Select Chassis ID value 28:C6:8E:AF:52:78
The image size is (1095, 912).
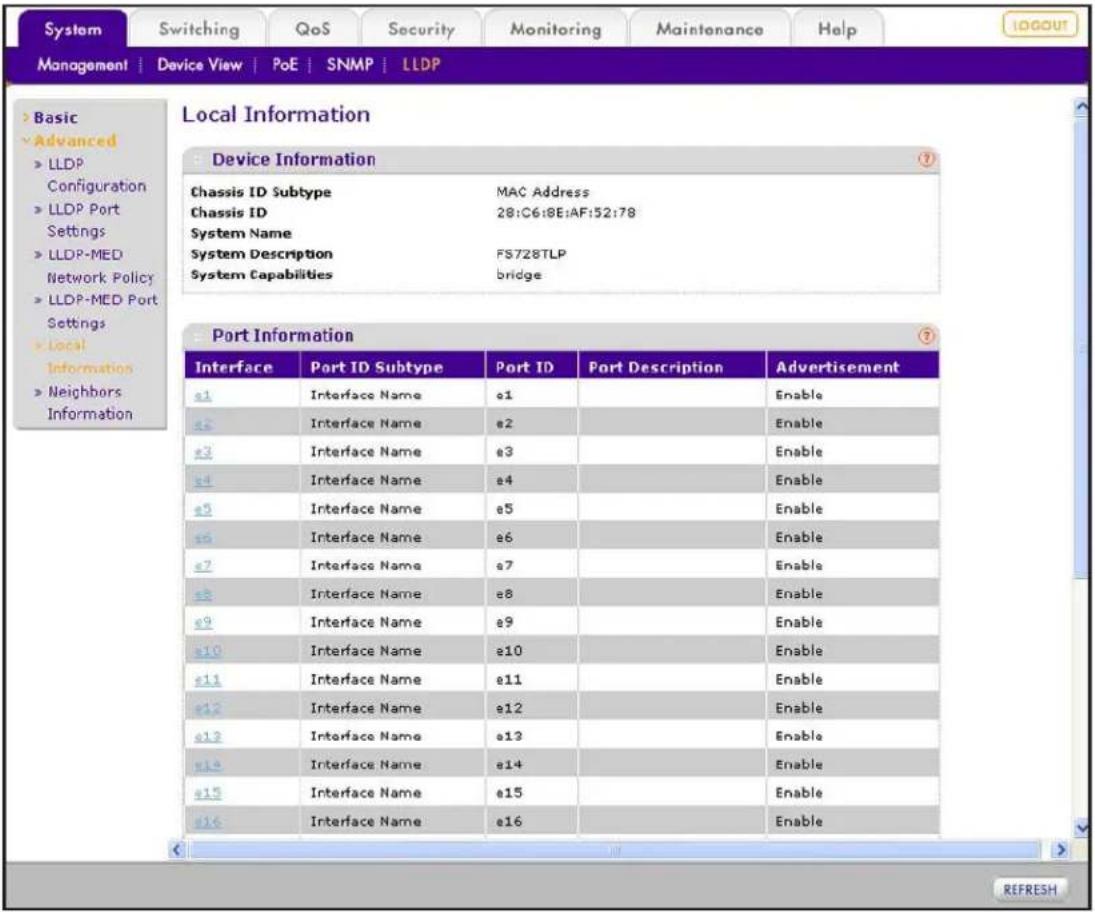(x=566, y=213)
